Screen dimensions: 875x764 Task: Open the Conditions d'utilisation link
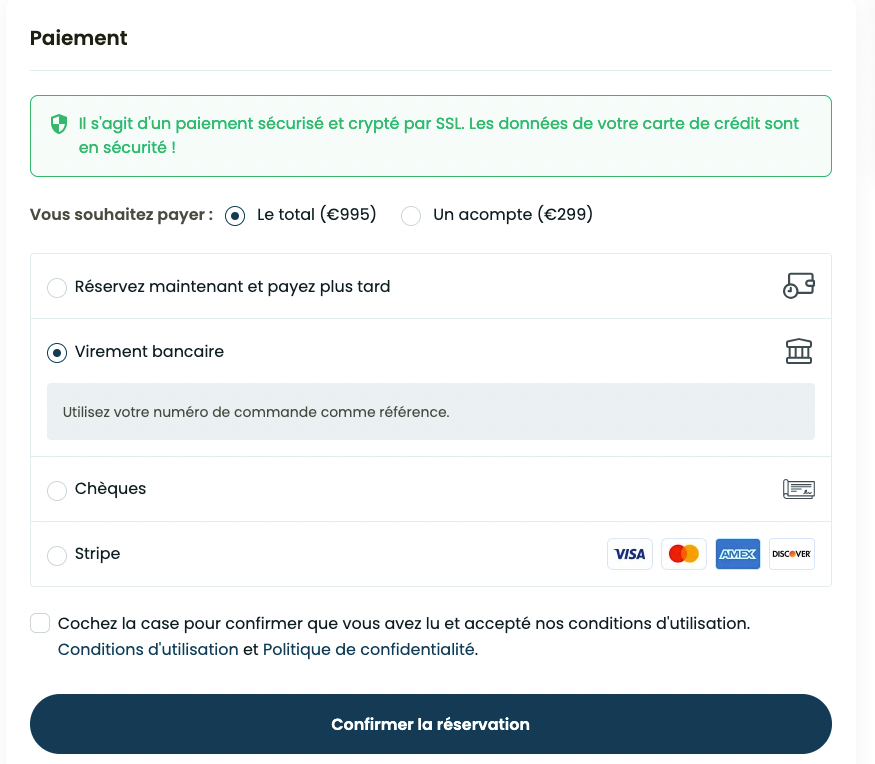(x=148, y=650)
